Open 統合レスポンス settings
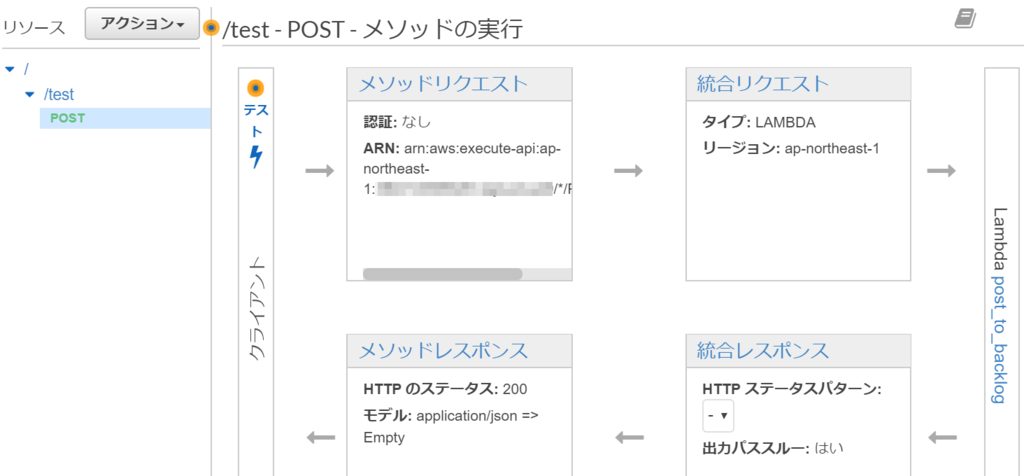 pos(763,351)
